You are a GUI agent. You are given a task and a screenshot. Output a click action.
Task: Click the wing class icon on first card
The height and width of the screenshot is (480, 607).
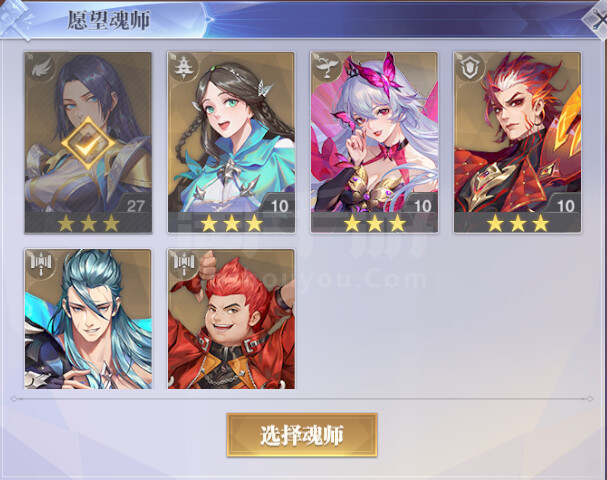tap(40, 68)
